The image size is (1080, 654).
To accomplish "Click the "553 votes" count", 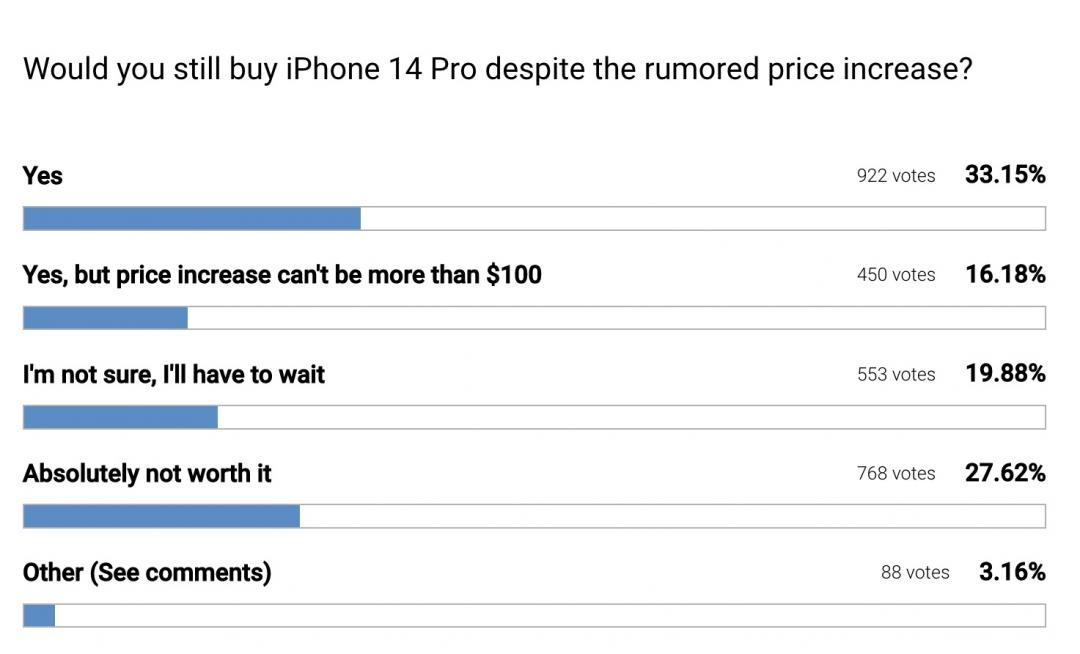I will [x=896, y=375].
